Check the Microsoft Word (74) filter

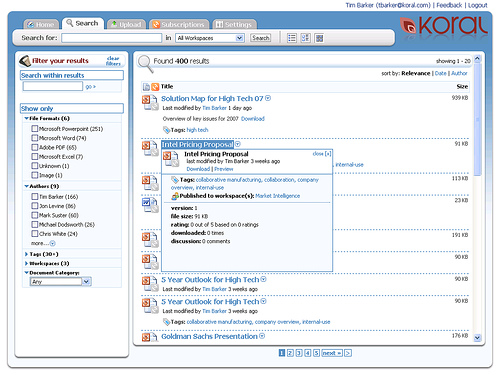pos(35,138)
